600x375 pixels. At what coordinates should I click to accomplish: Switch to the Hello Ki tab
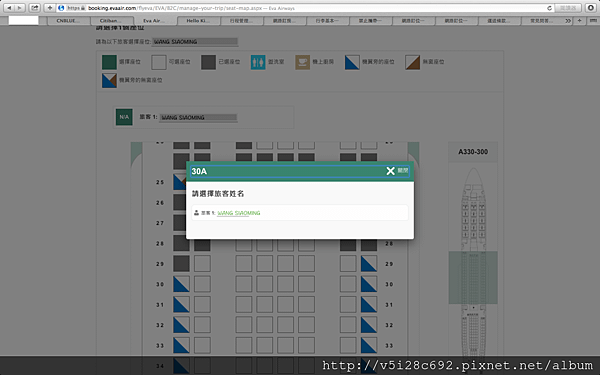(198, 21)
